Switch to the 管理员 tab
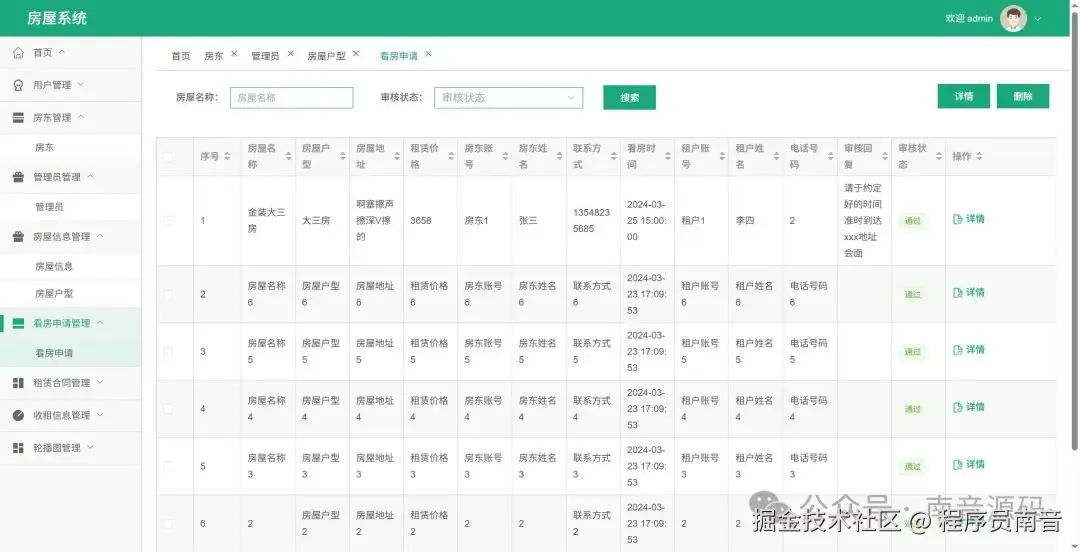Screen dimensions: 1080x552 pyautogui.click(x=265, y=57)
